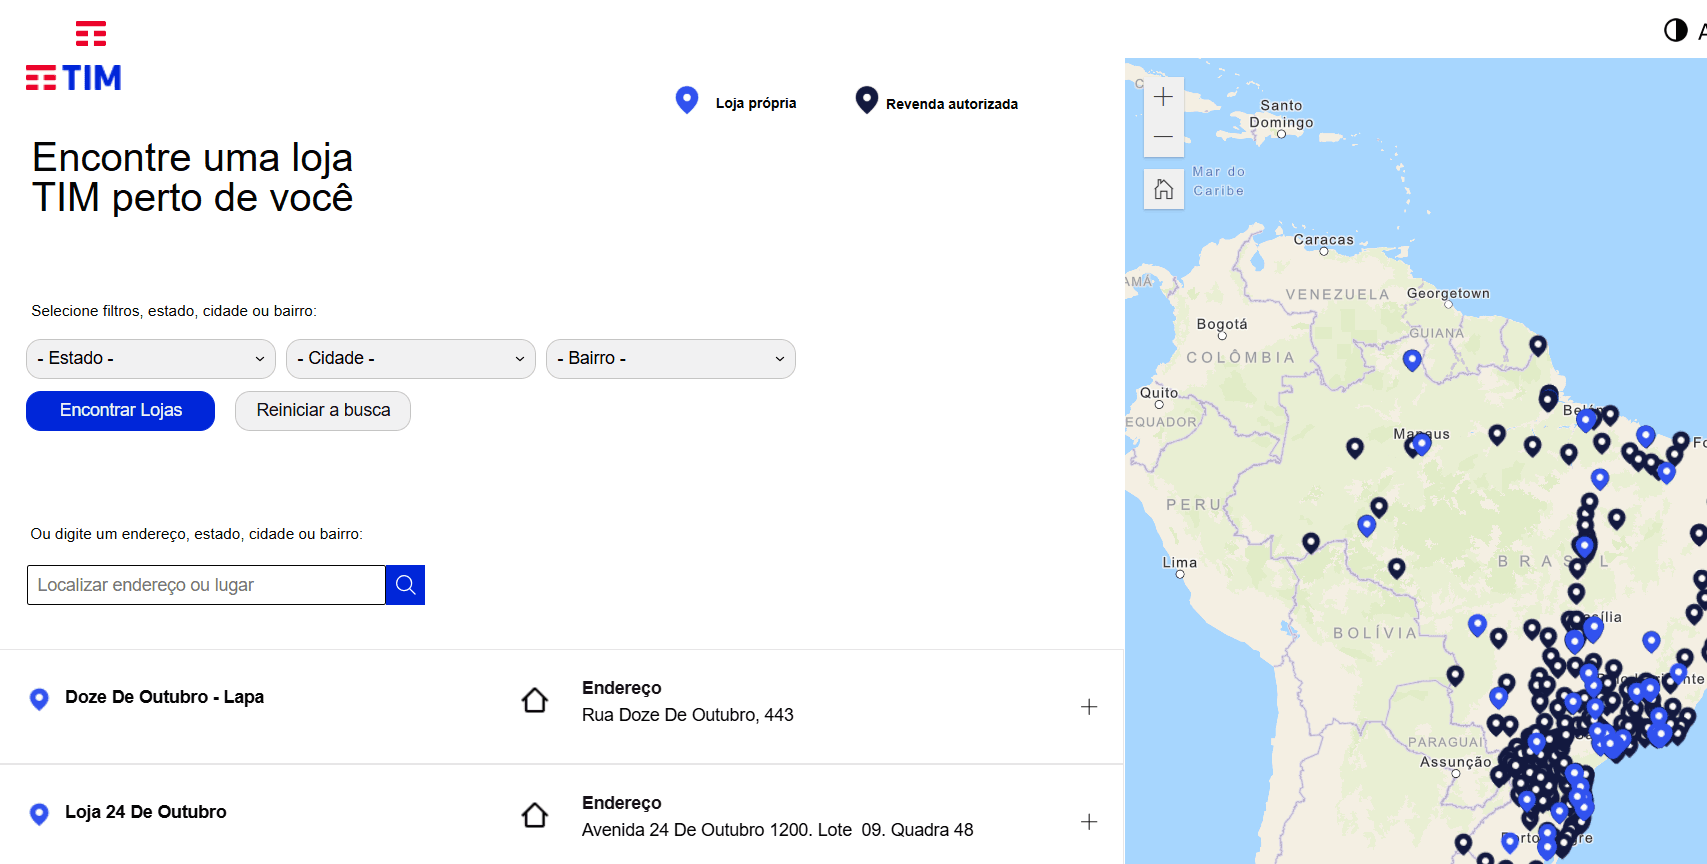Zoom in on the map
The image size is (1707, 864).
click(x=1163, y=97)
